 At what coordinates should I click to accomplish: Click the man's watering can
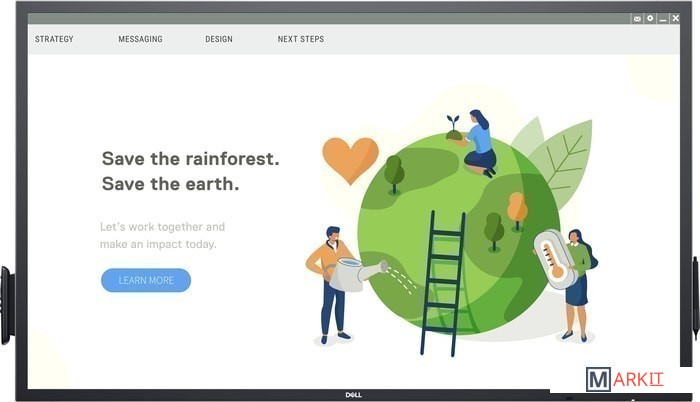point(355,273)
